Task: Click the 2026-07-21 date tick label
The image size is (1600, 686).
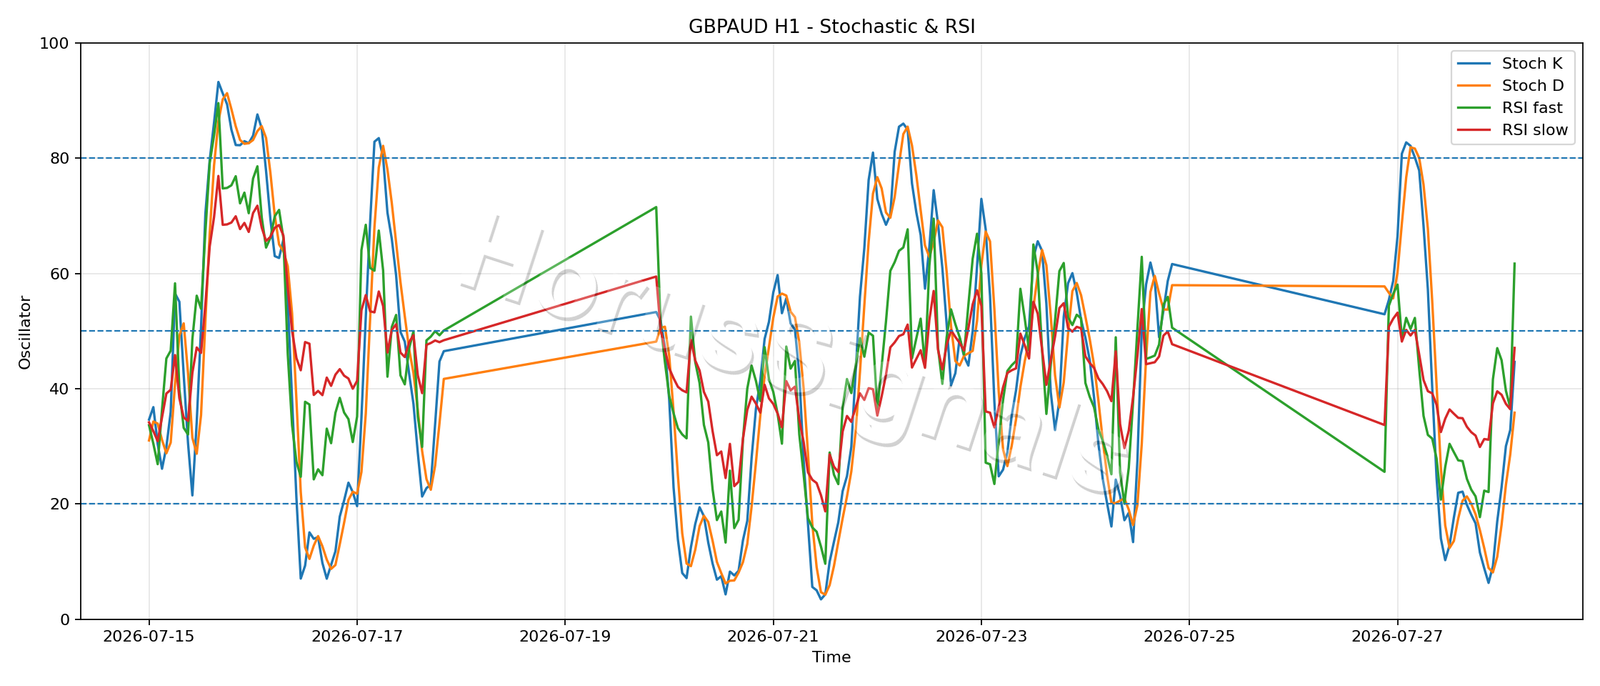Action: [773, 636]
